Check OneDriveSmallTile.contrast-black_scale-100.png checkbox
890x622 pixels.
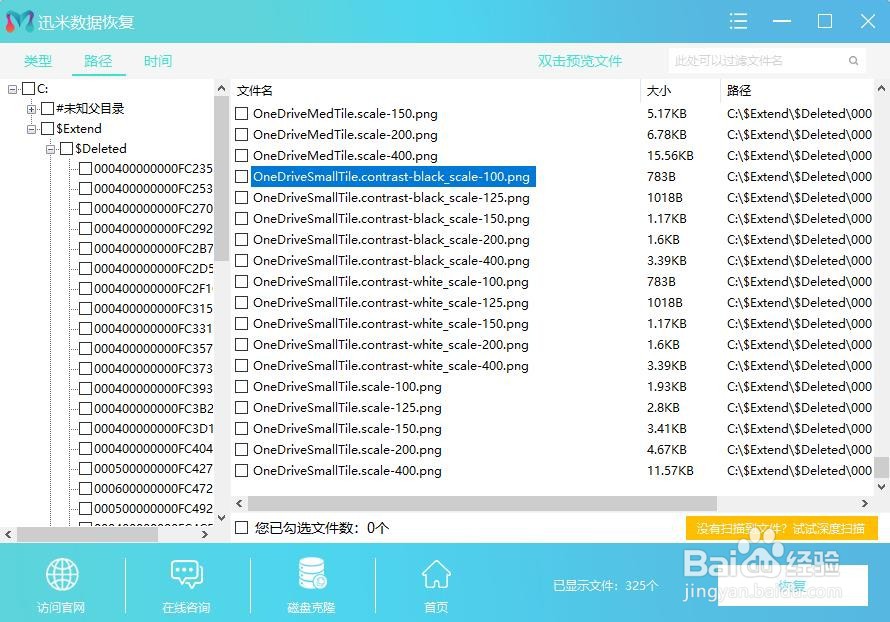[242, 176]
